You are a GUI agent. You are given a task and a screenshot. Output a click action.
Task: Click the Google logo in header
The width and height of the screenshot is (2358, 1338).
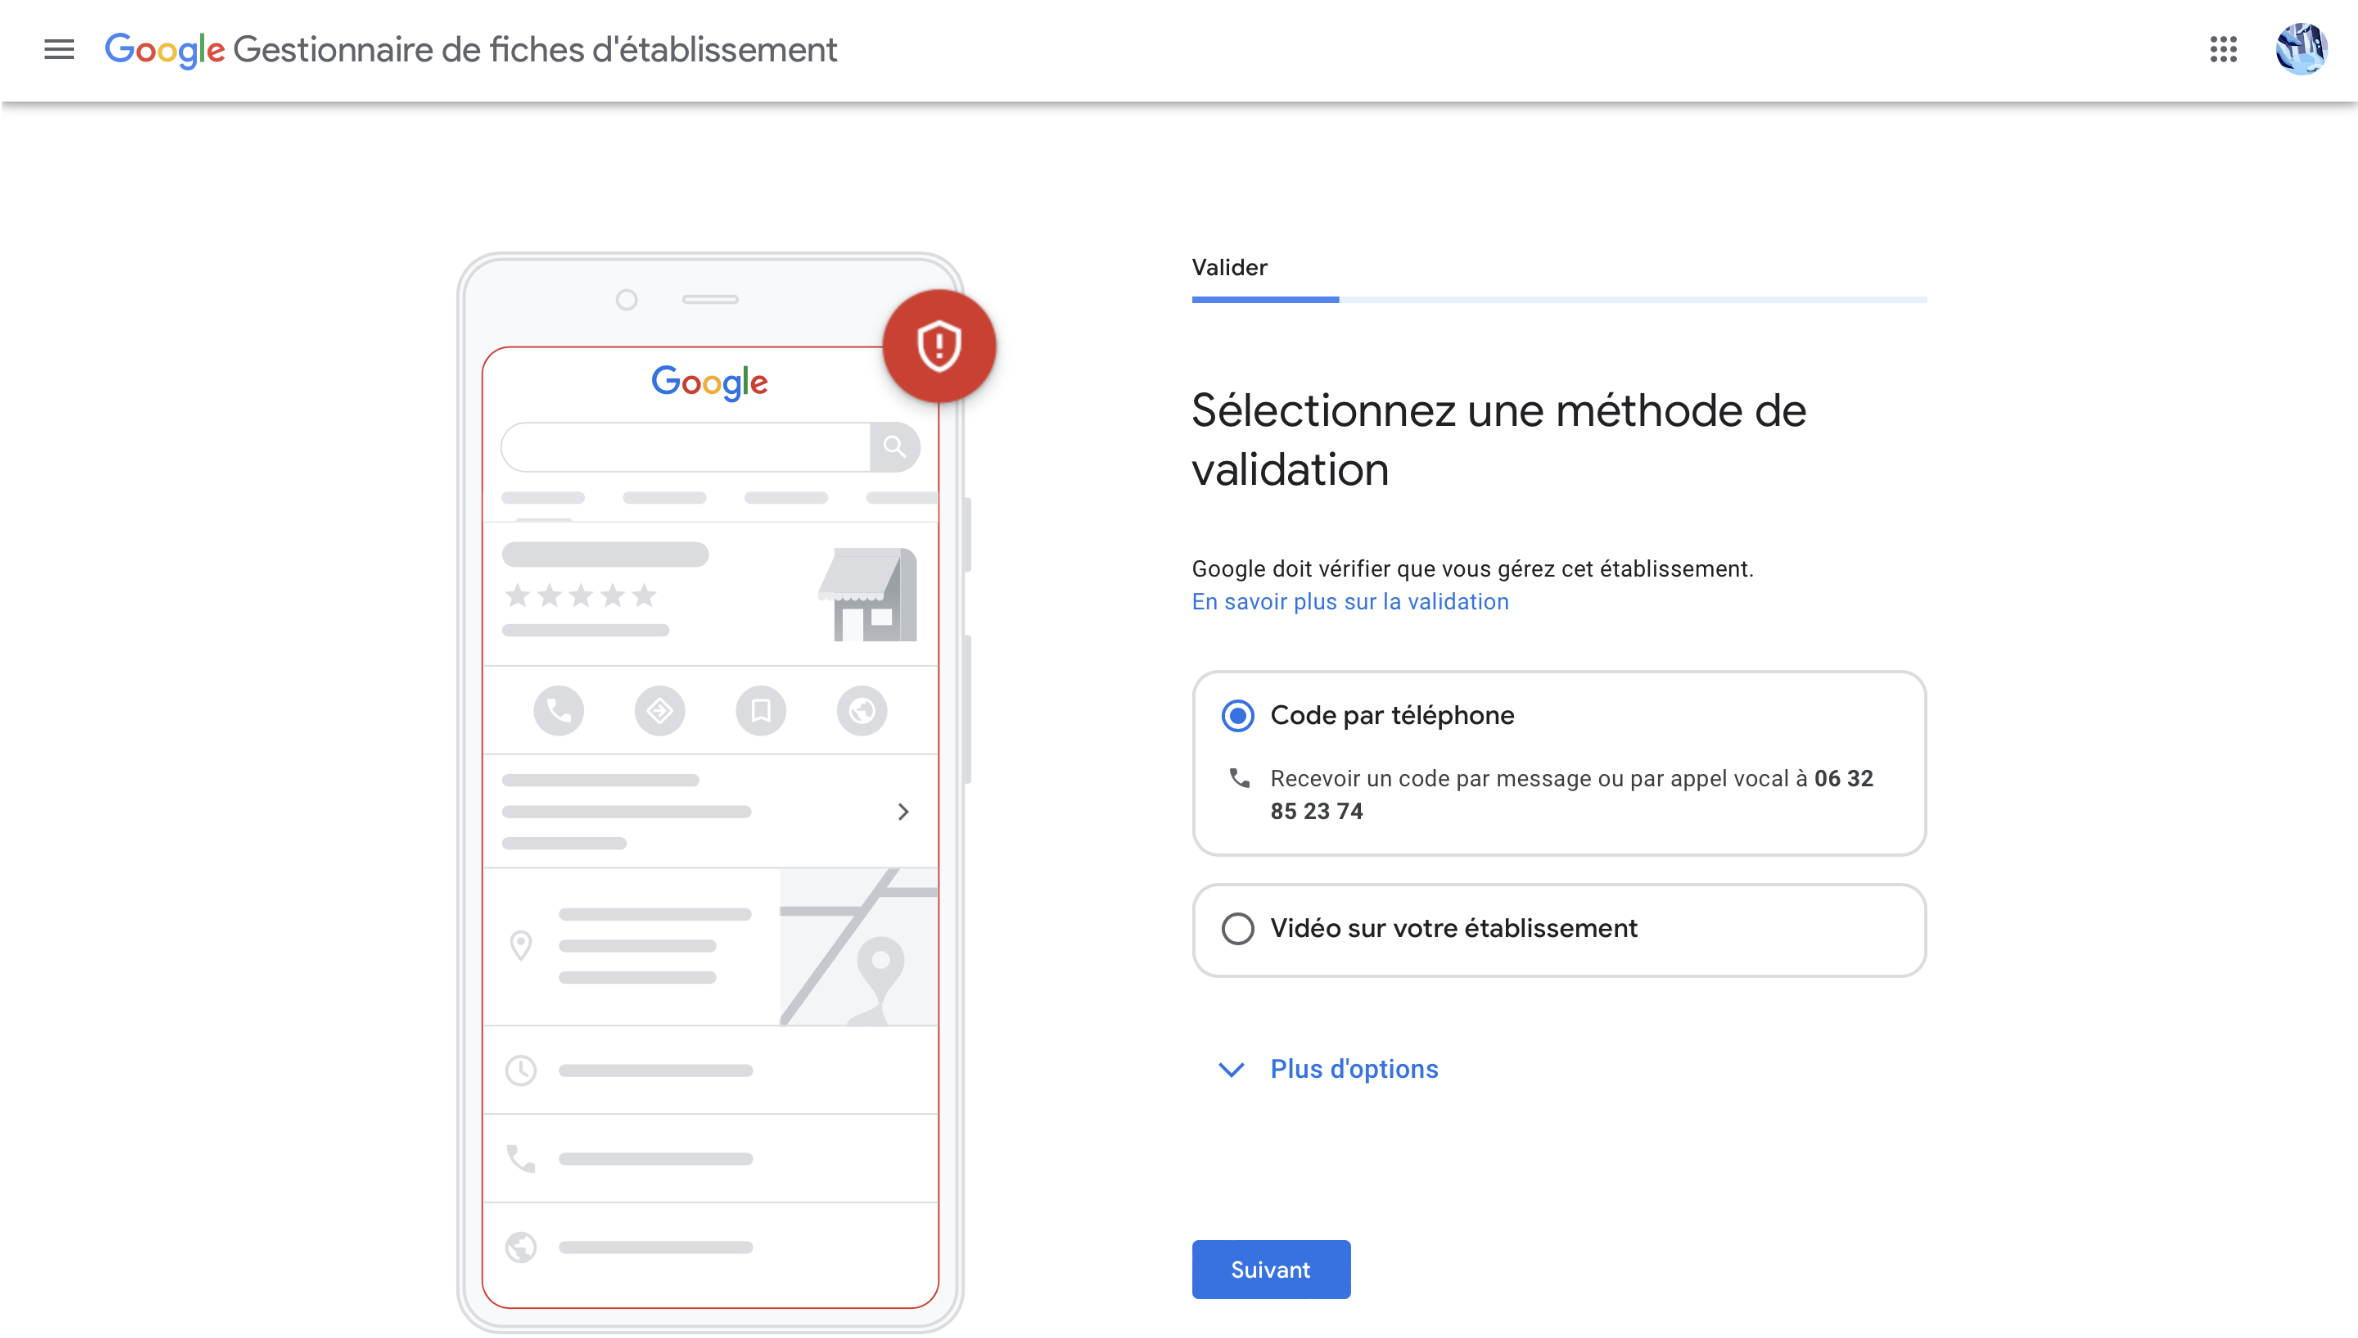point(164,49)
